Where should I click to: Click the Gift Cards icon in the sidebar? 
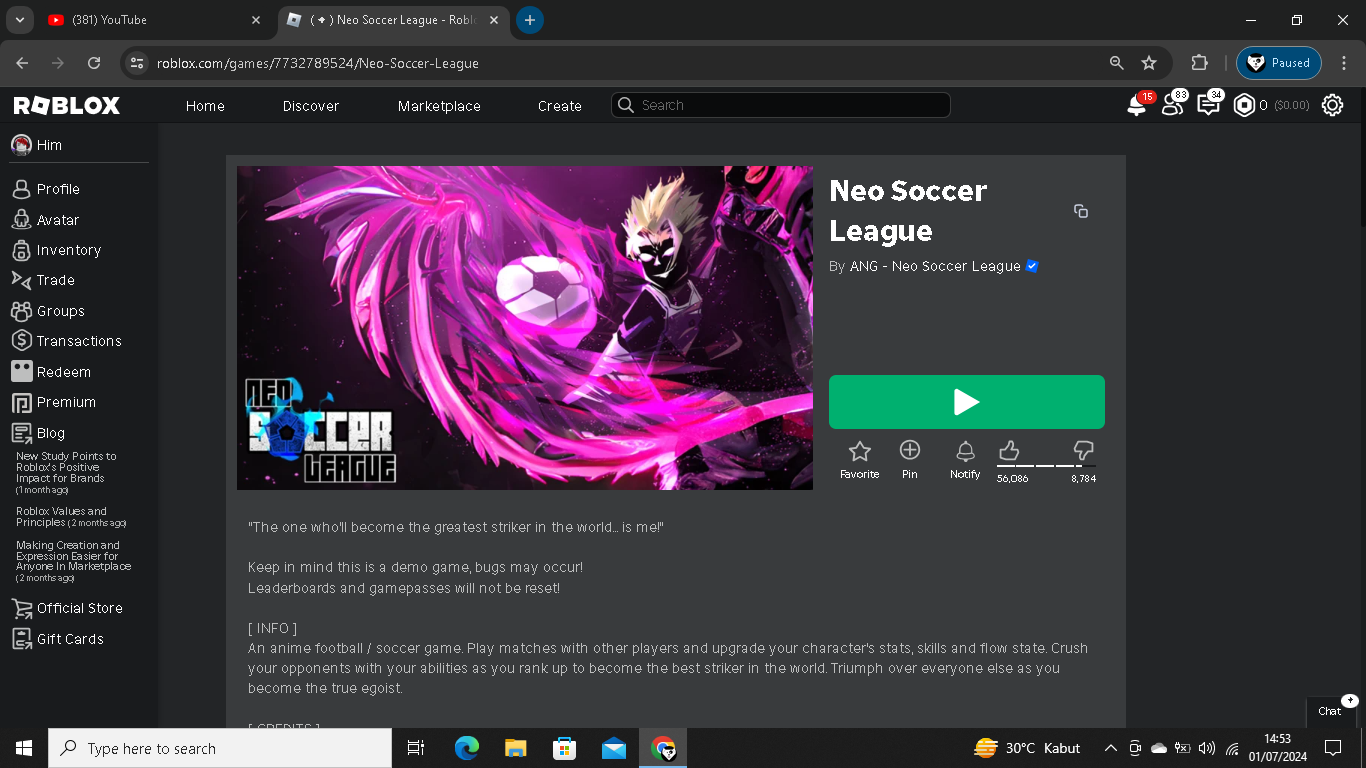21,639
